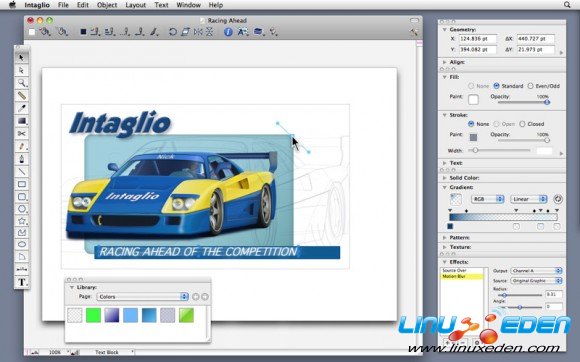
Task: Click the black square fill toolbar icon
Action: coord(84,32)
